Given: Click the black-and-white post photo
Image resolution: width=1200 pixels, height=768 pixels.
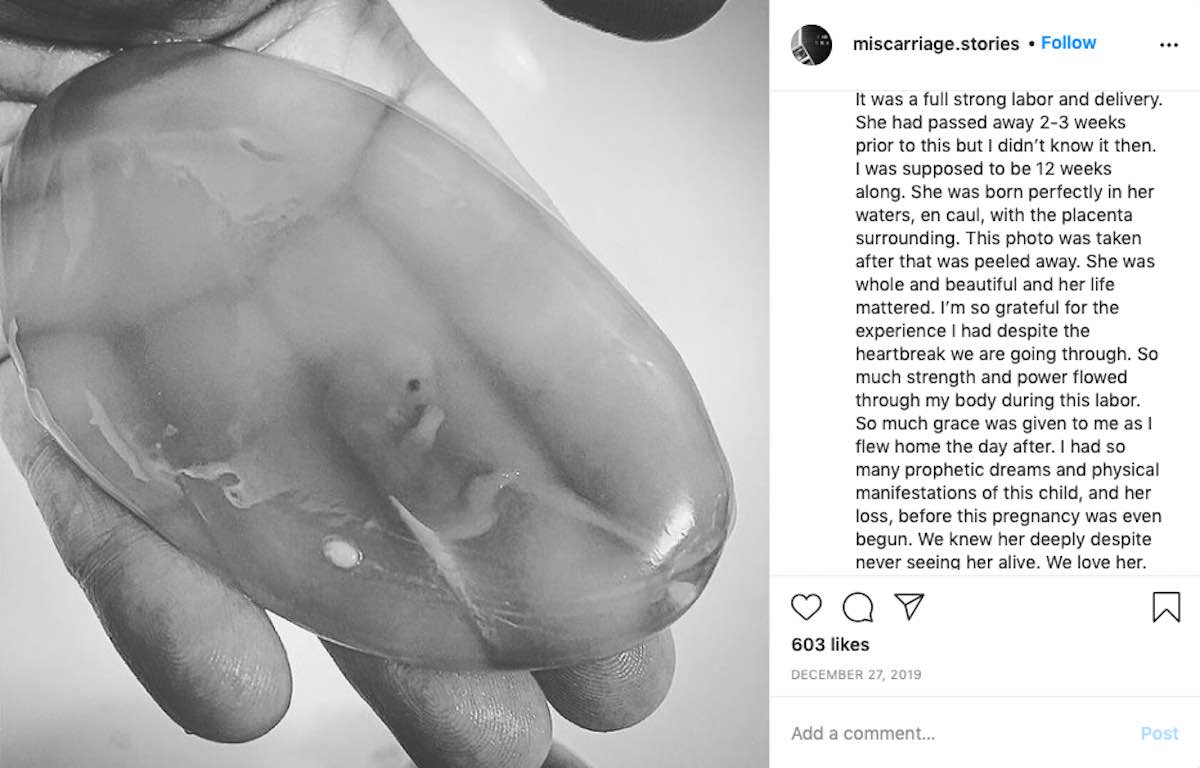Looking at the screenshot, I should click(x=384, y=384).
